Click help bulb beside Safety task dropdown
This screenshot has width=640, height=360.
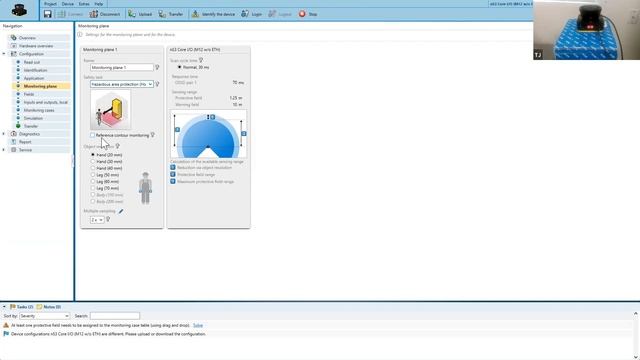(x=157, y=84)
